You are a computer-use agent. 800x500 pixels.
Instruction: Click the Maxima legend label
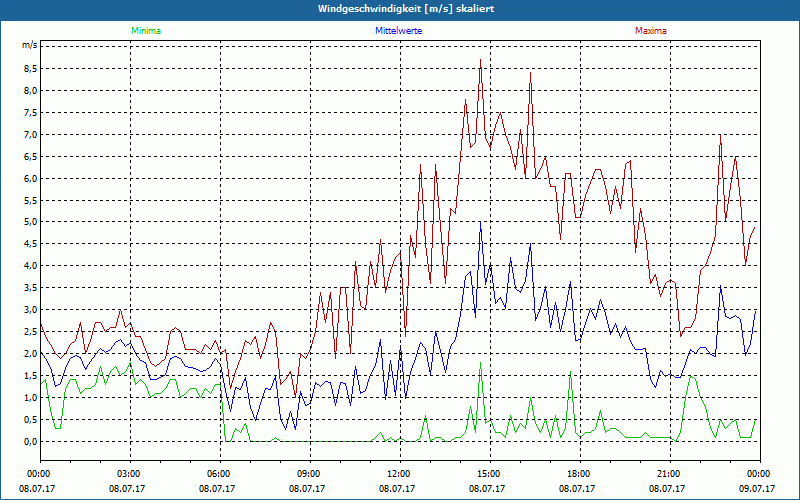651,31
